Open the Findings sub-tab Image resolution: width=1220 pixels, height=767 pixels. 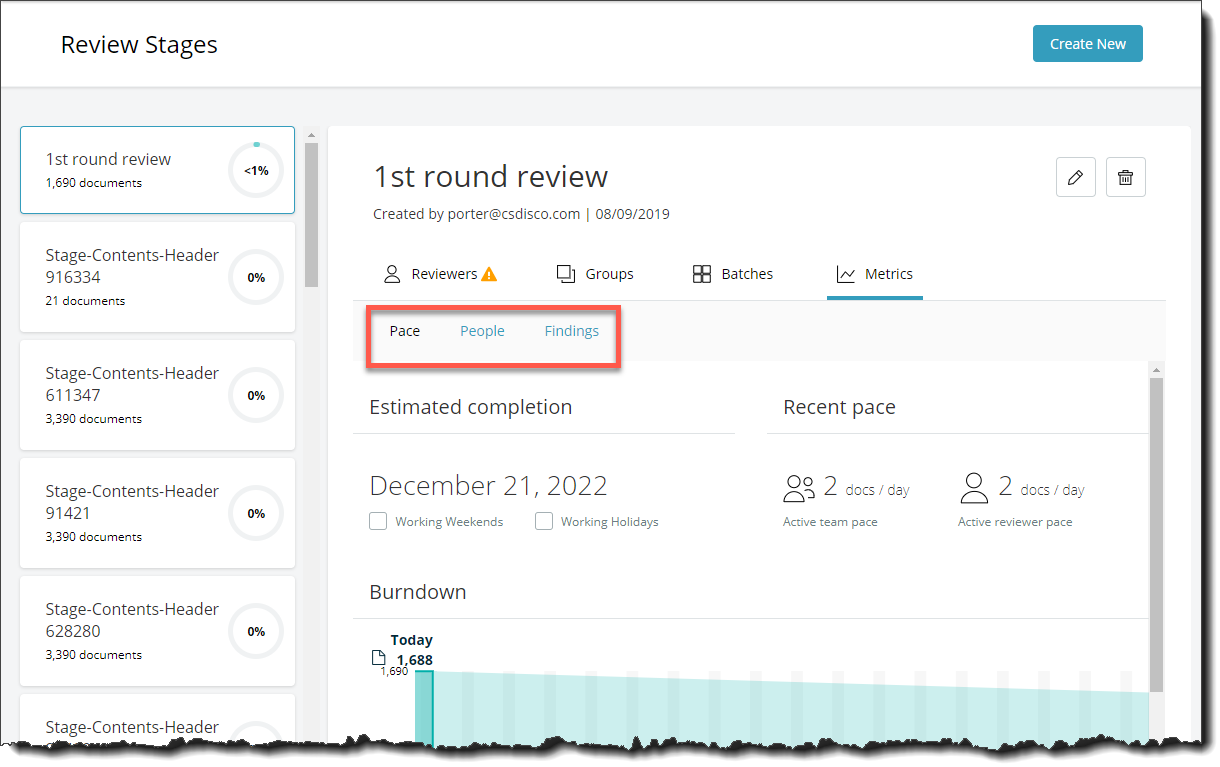[571, 330]
